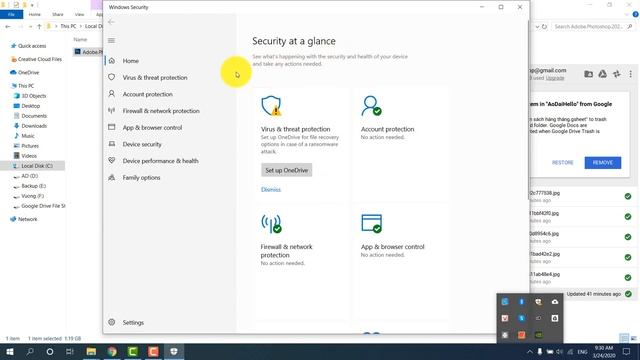The width and height of the screenshot is (640, 360).
Task: Click the File Explorer refresh icon
Action: coord(544,27)
